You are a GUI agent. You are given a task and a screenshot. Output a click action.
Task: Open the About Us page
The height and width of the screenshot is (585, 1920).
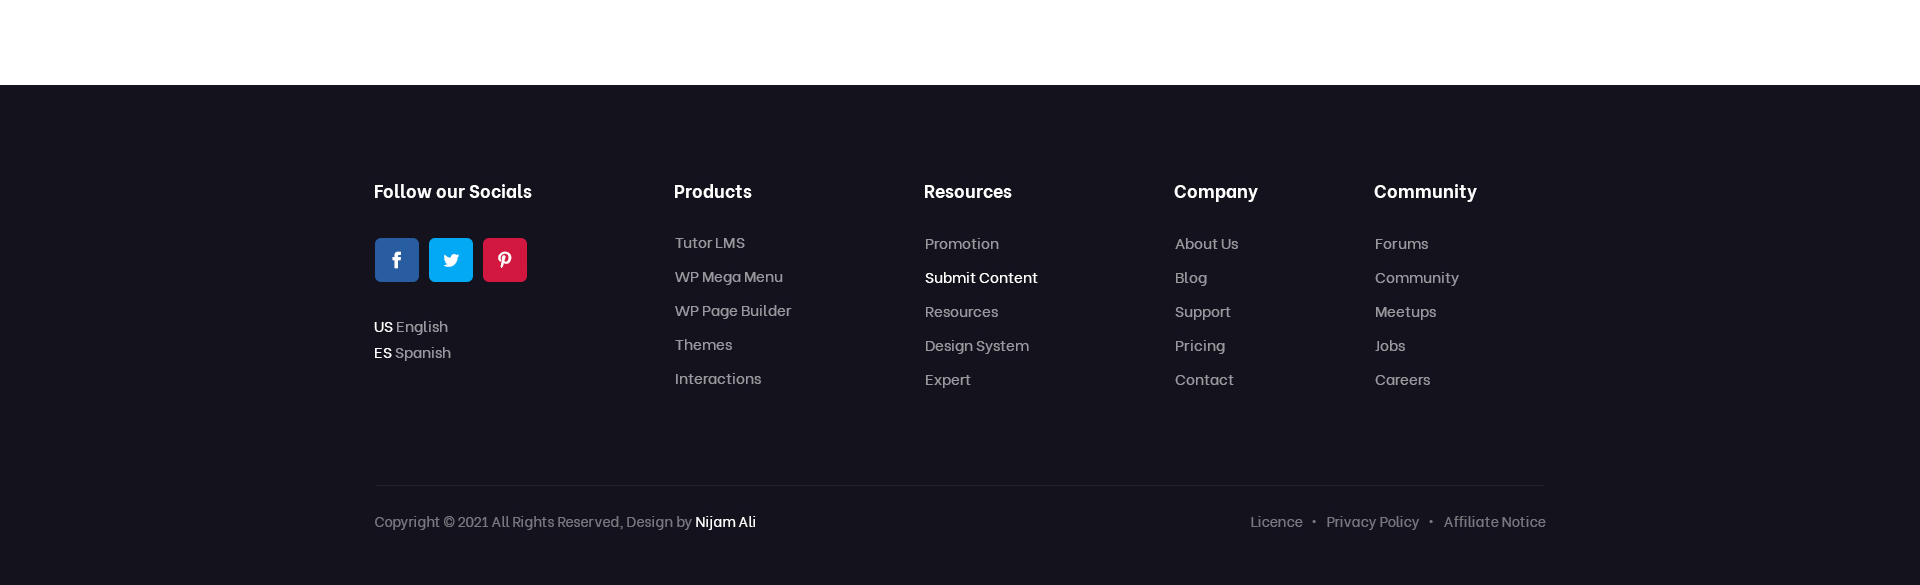point(1206,243)
